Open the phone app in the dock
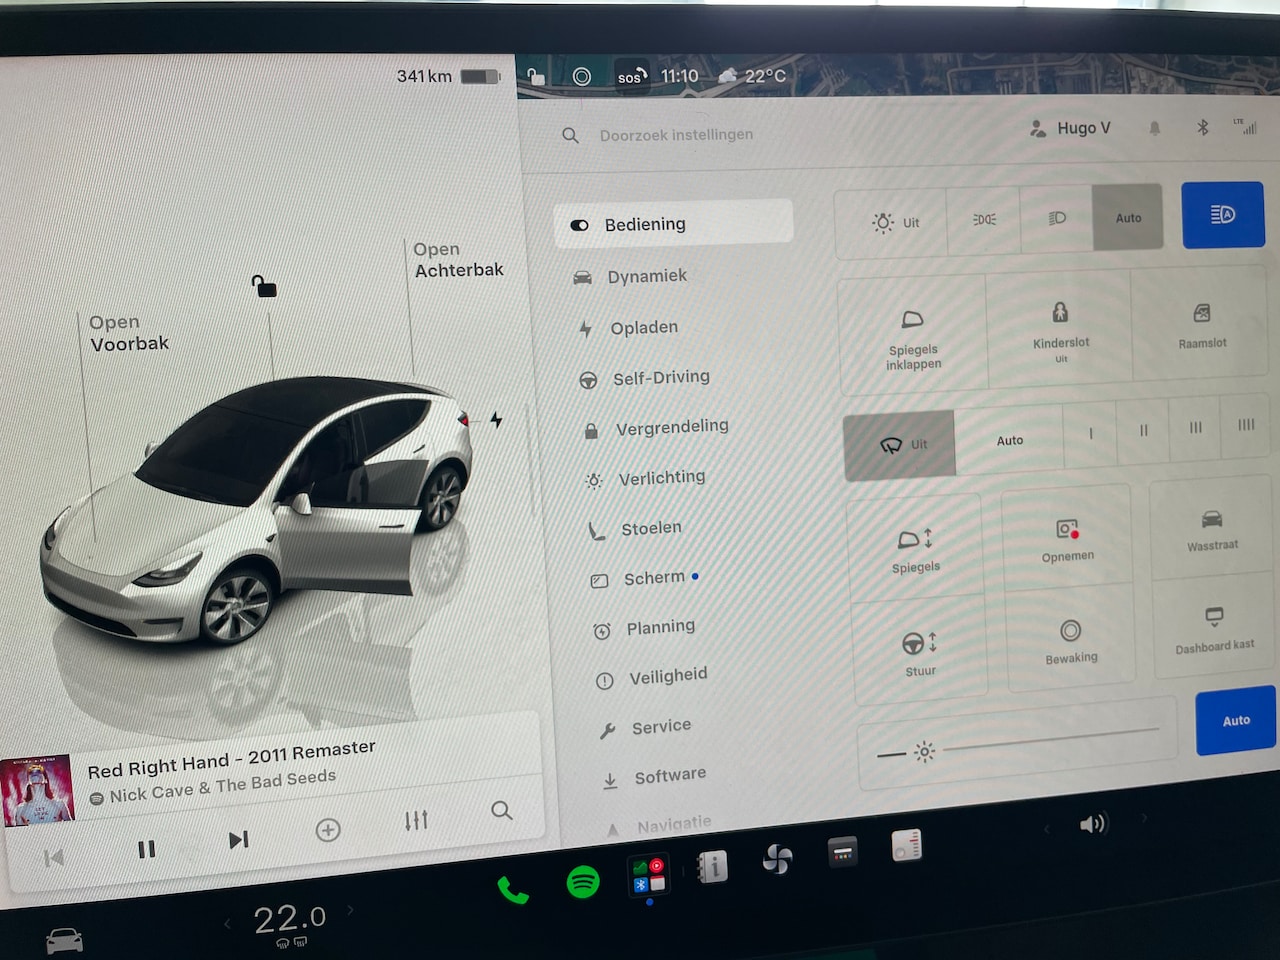Image resolution: width=1280 pixels, height=960 pixels. (x=513, y=888)
